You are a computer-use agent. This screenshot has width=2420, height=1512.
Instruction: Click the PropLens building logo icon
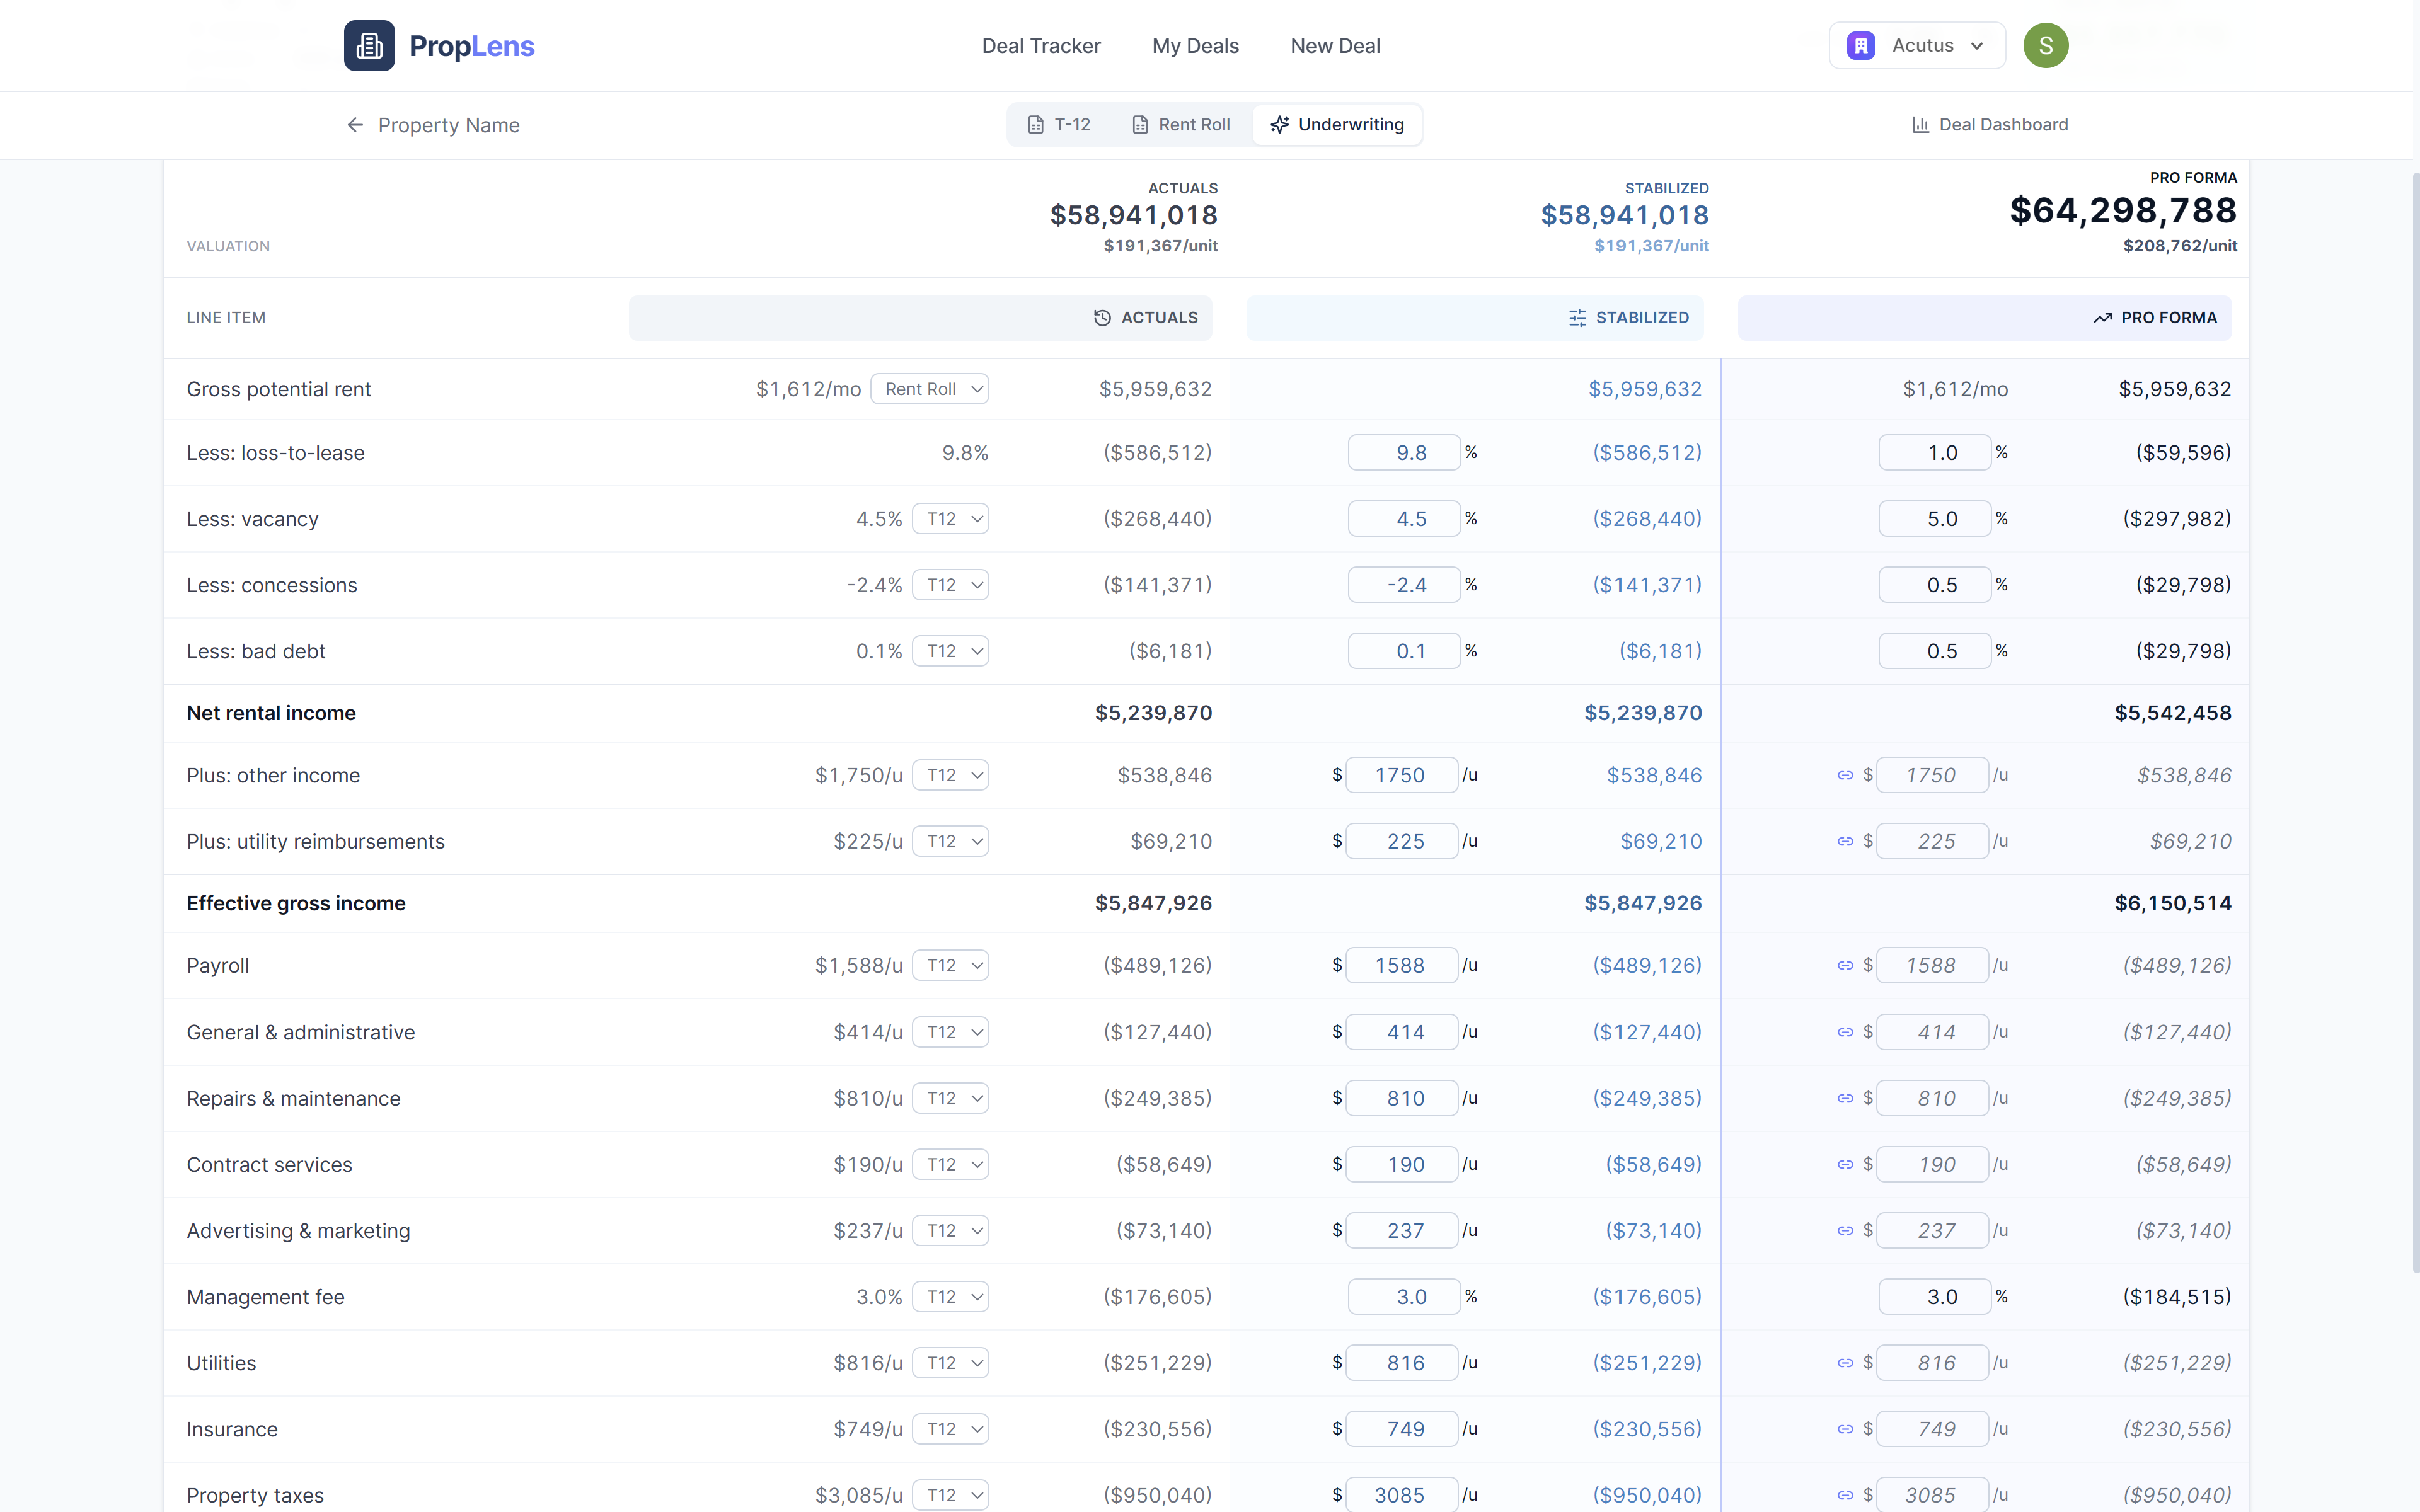click(369, 46)
